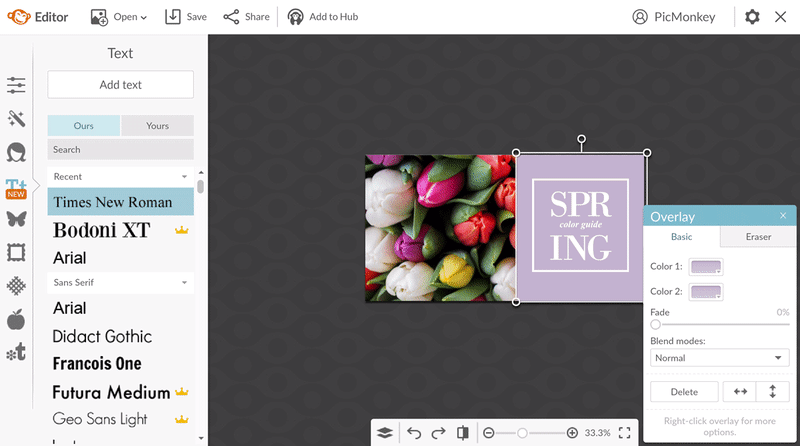Image resolution: width=800 pixels, height=446 pixels.
Task: Select the Frames tool icon
Action: (x=16, y=253)
